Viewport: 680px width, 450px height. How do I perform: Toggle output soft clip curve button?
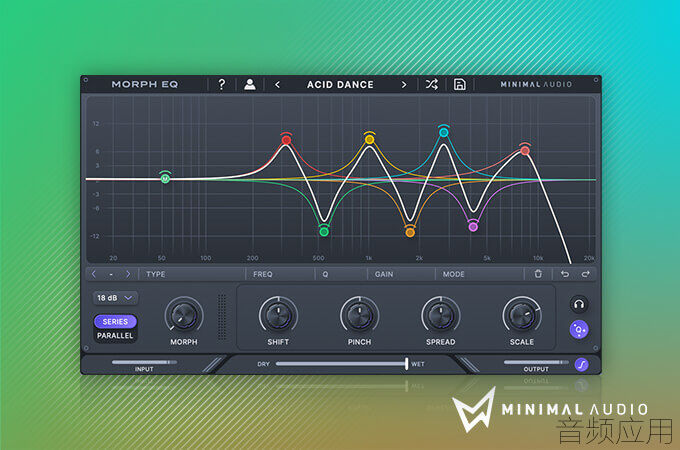(x=582, y=365)
